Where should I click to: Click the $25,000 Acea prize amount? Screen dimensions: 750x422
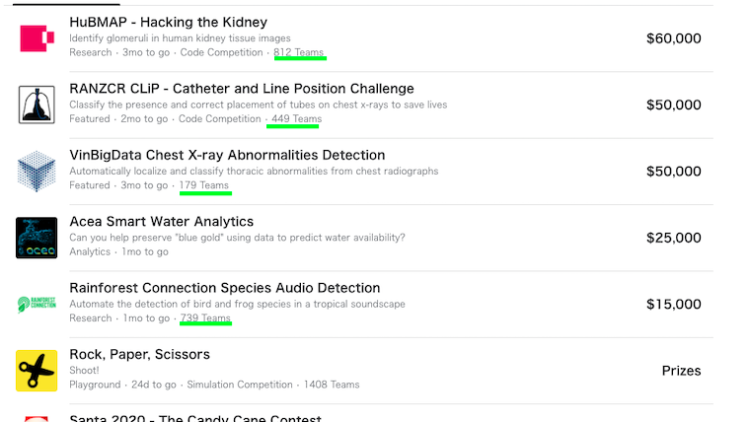673,238
